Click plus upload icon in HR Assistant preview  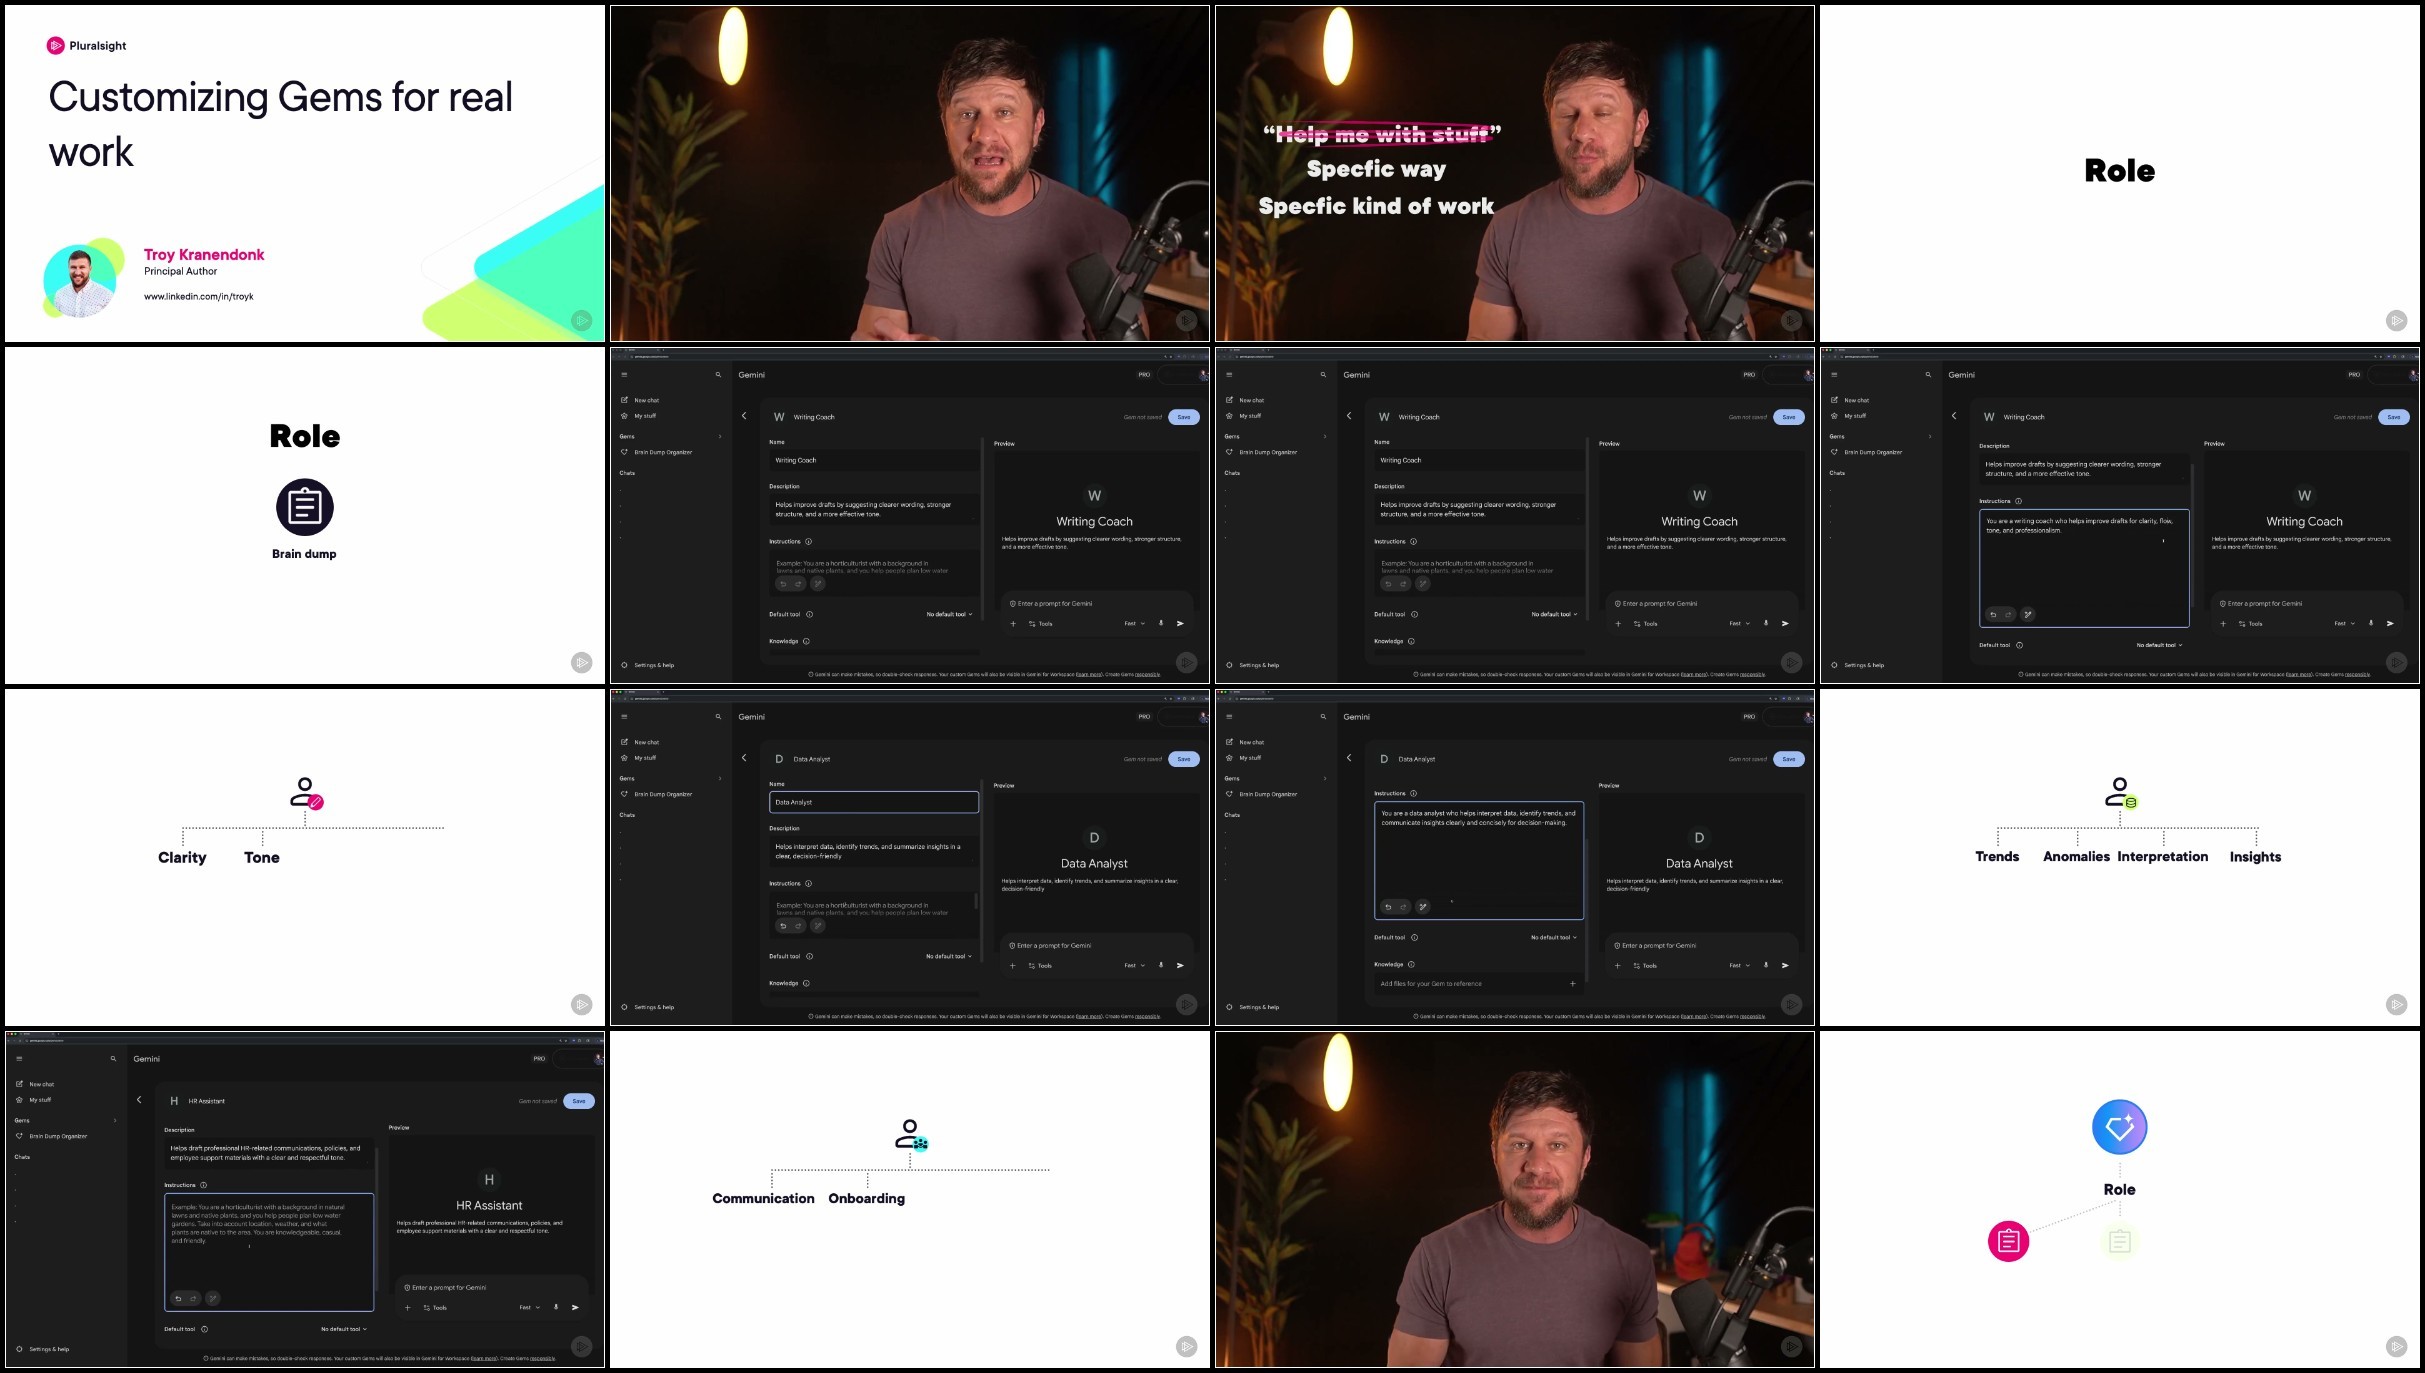407,1307
